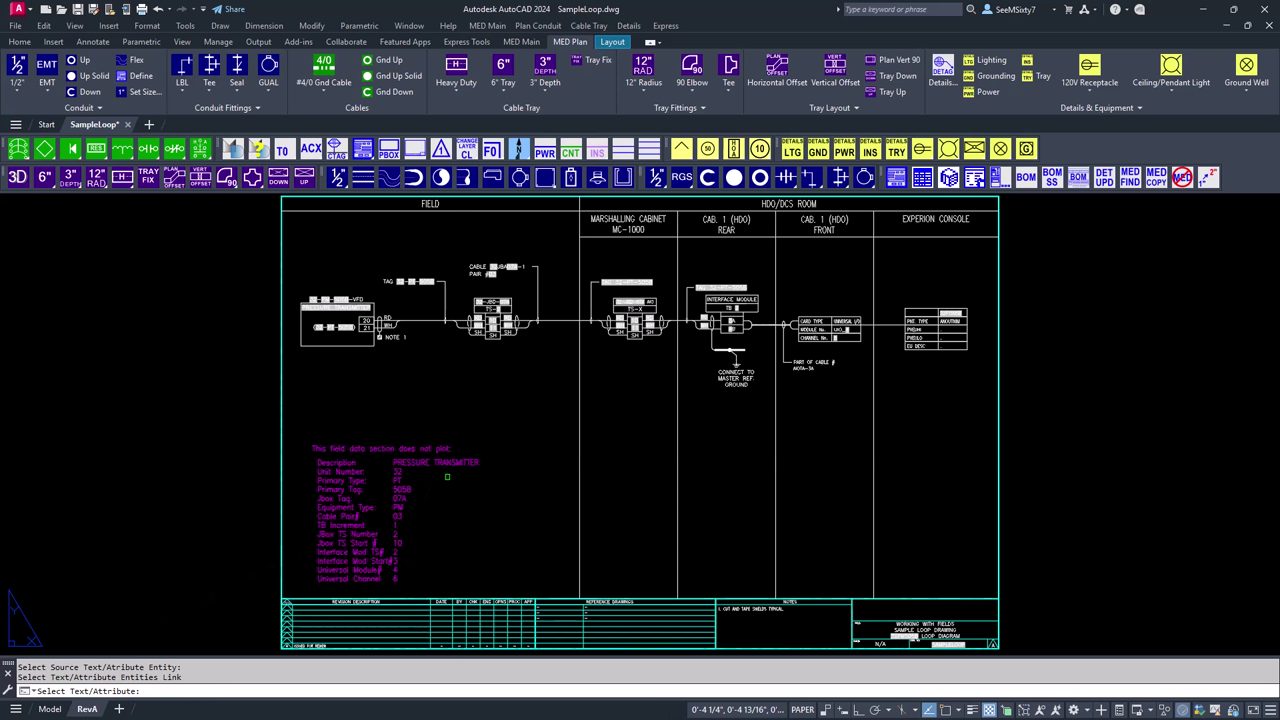Switch to the Model layout tab
Image resolution: width=1280 pixels, height=720 pixels.
[x=49, y=709]
